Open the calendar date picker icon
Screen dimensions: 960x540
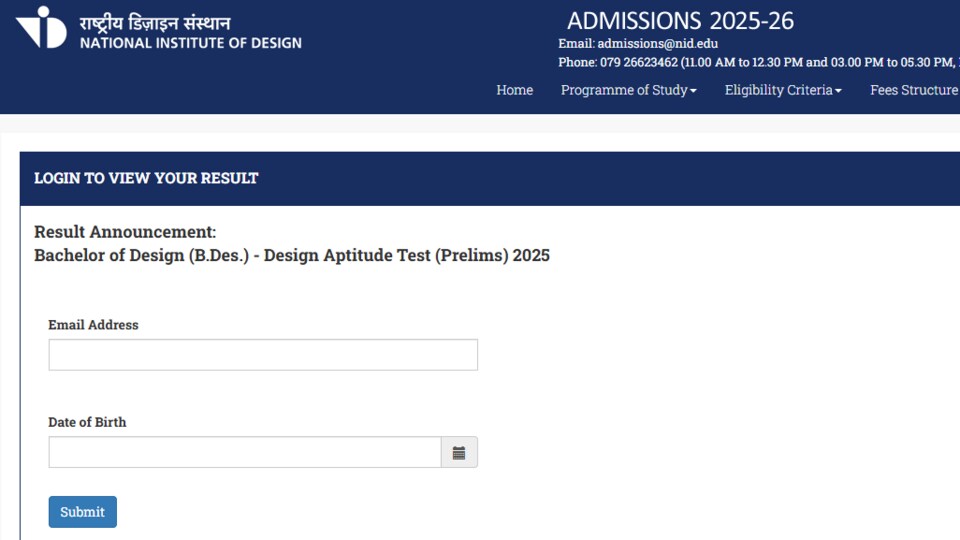pyautogui.click(x=459, y=452)
